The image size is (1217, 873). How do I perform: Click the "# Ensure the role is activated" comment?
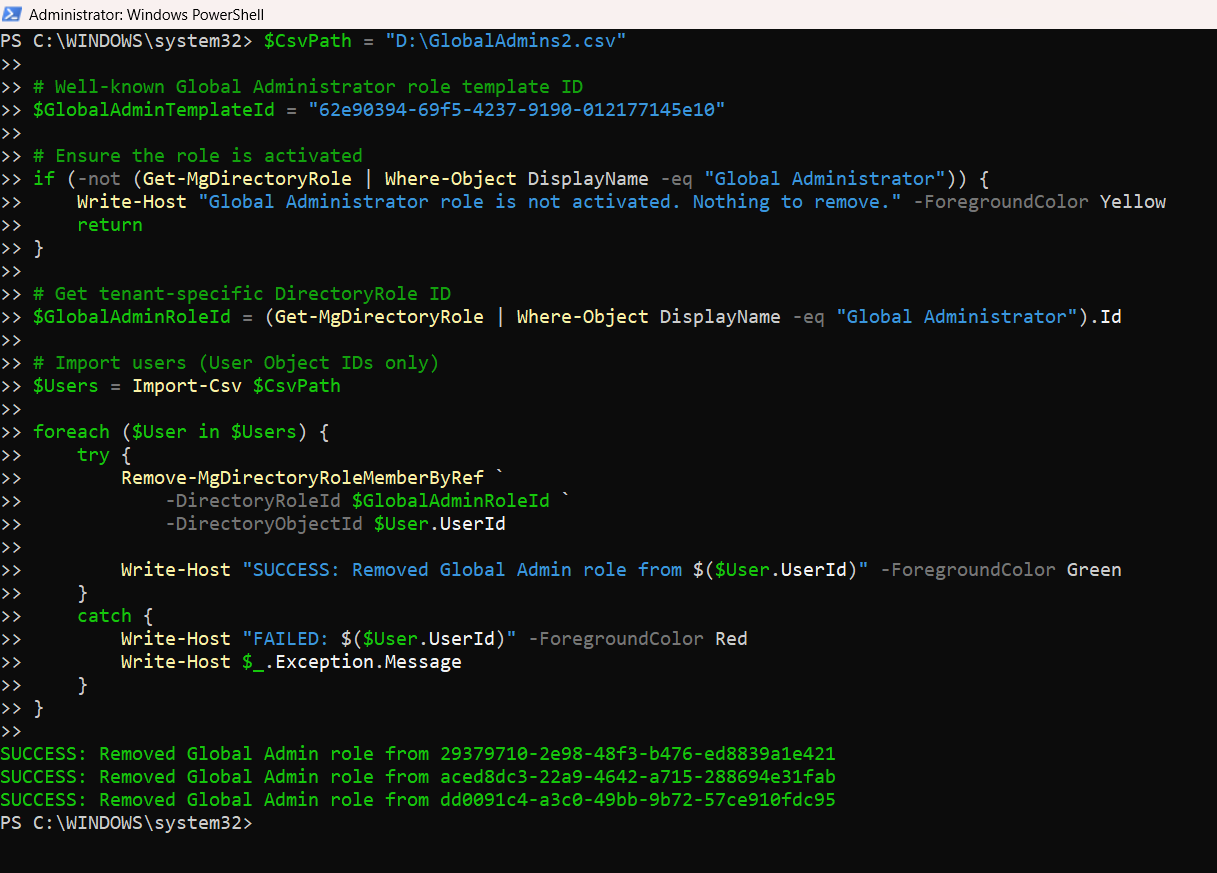[x=197, y=156]
